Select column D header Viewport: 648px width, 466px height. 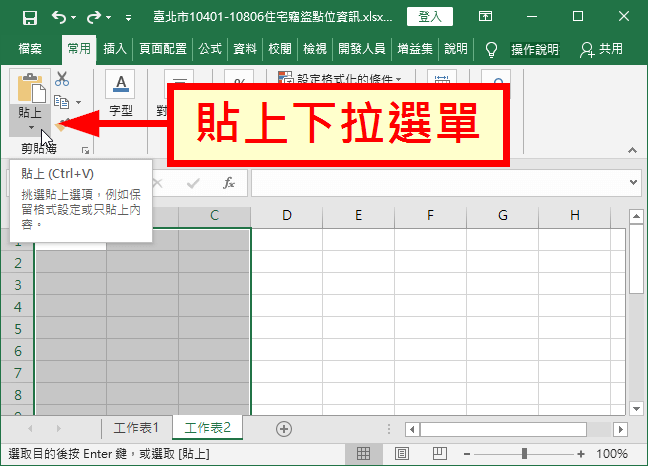286,215
